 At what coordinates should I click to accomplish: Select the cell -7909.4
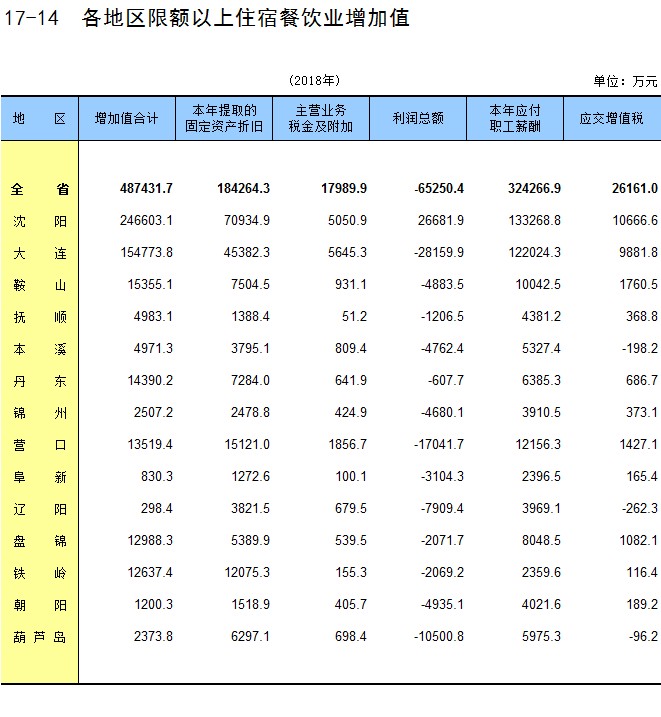(442, 508)
